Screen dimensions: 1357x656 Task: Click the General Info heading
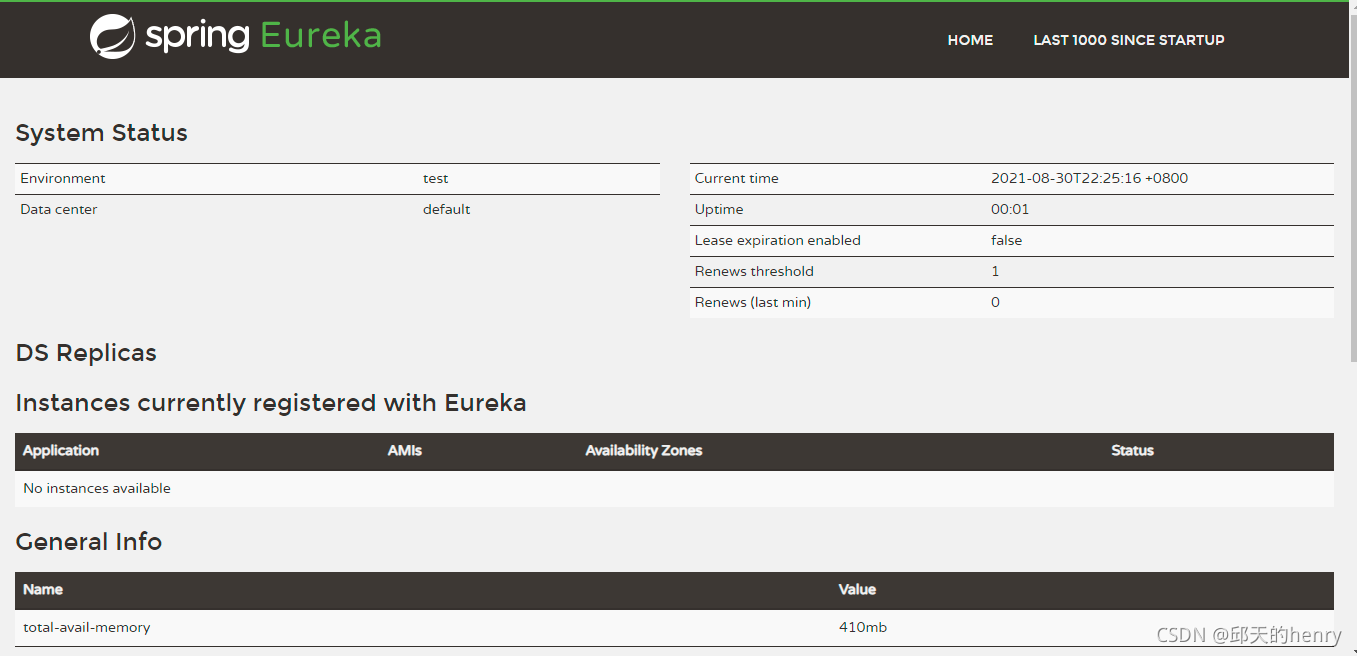click(x=89, y=542)
